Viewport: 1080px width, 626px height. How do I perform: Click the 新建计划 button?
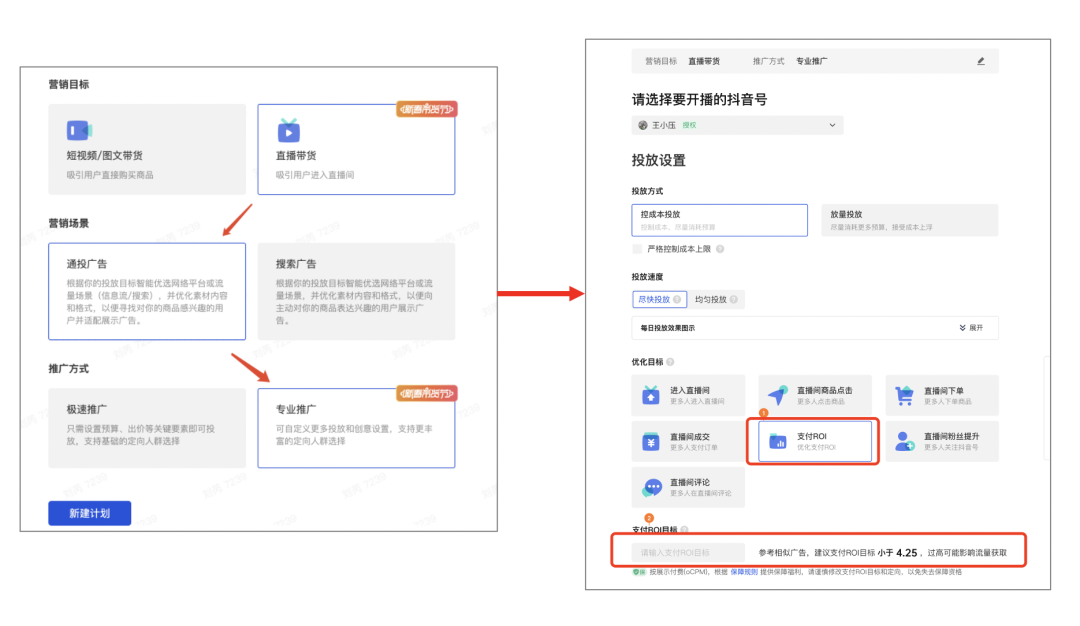pyautogui.click(x=90, y=513)
